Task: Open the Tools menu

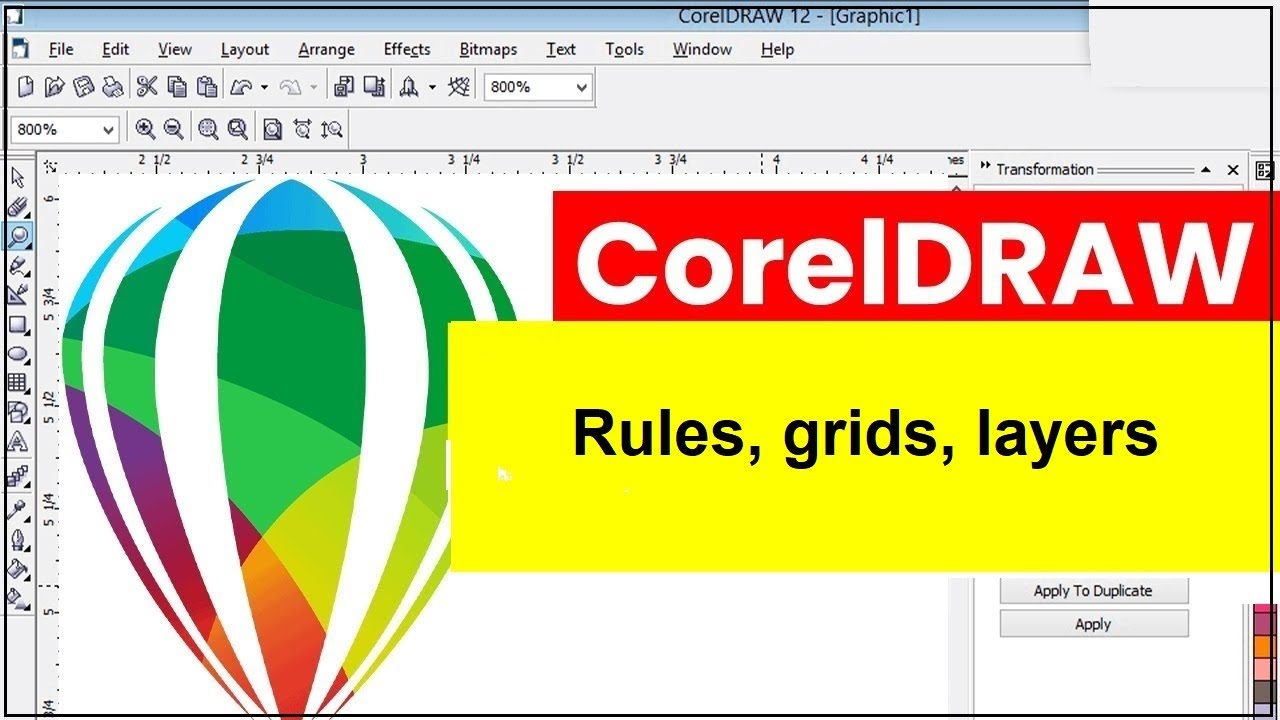Action: point(625,49)
